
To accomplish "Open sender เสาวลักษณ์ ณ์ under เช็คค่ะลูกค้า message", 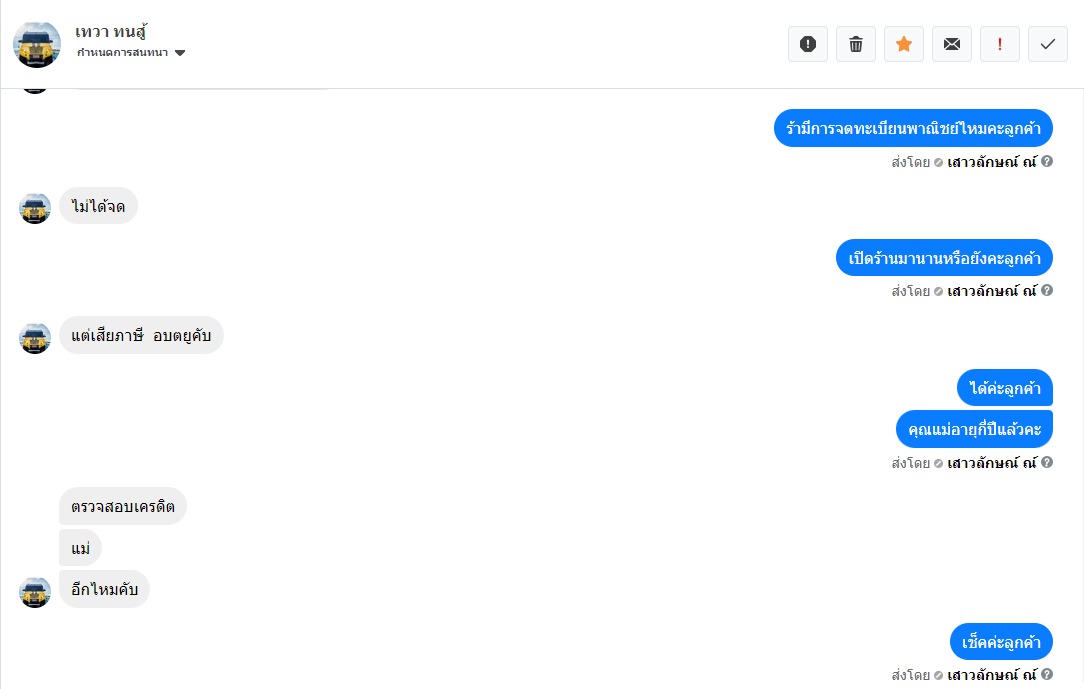I will pos(991,675).
